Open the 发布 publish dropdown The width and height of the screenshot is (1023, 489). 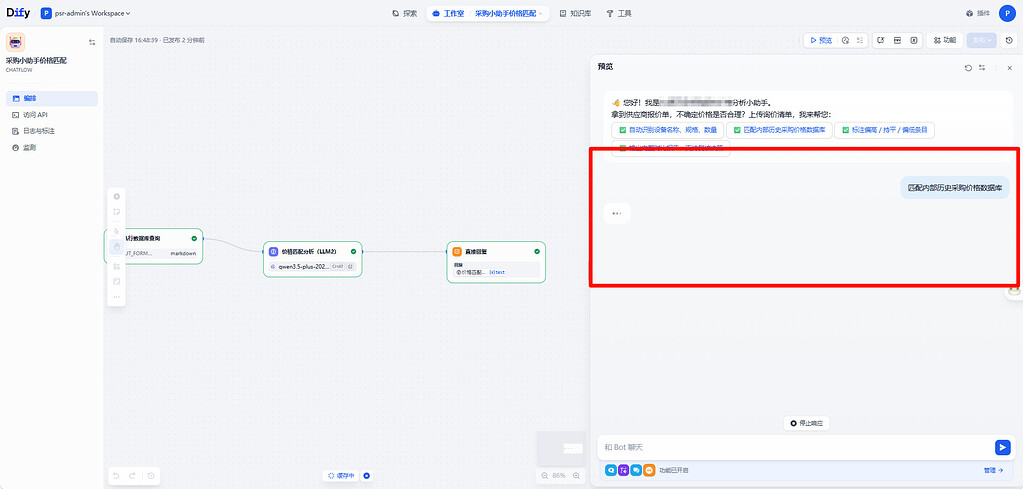click(982, 40)
